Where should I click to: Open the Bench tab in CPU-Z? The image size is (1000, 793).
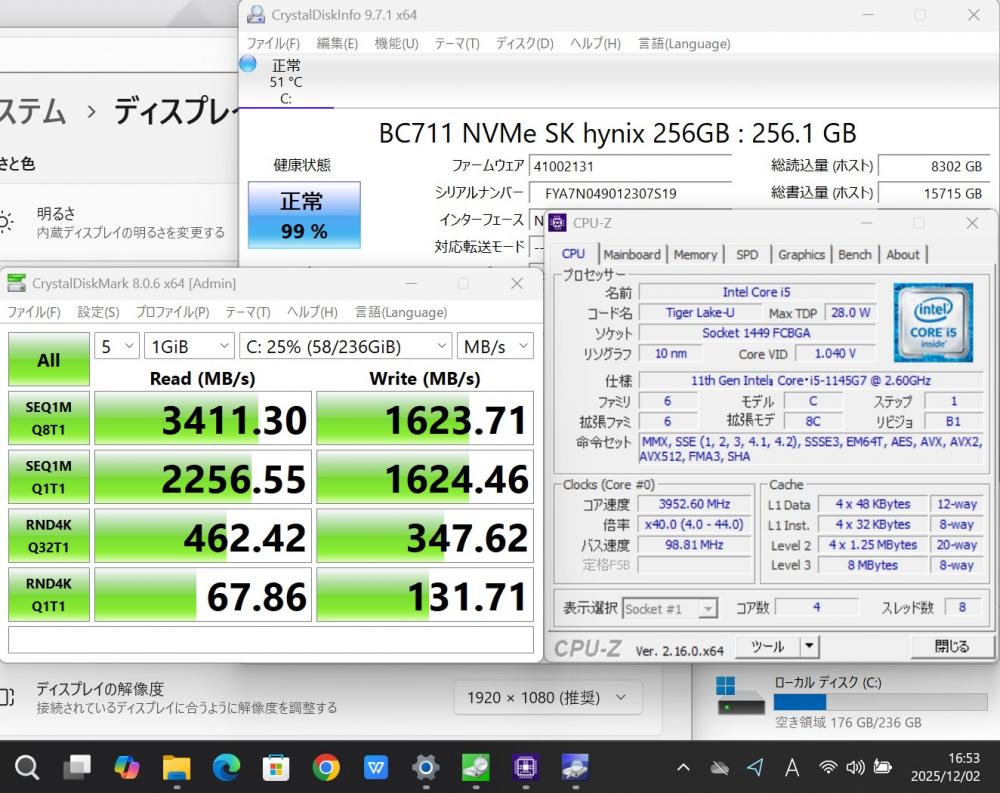(x=854, y=254)
